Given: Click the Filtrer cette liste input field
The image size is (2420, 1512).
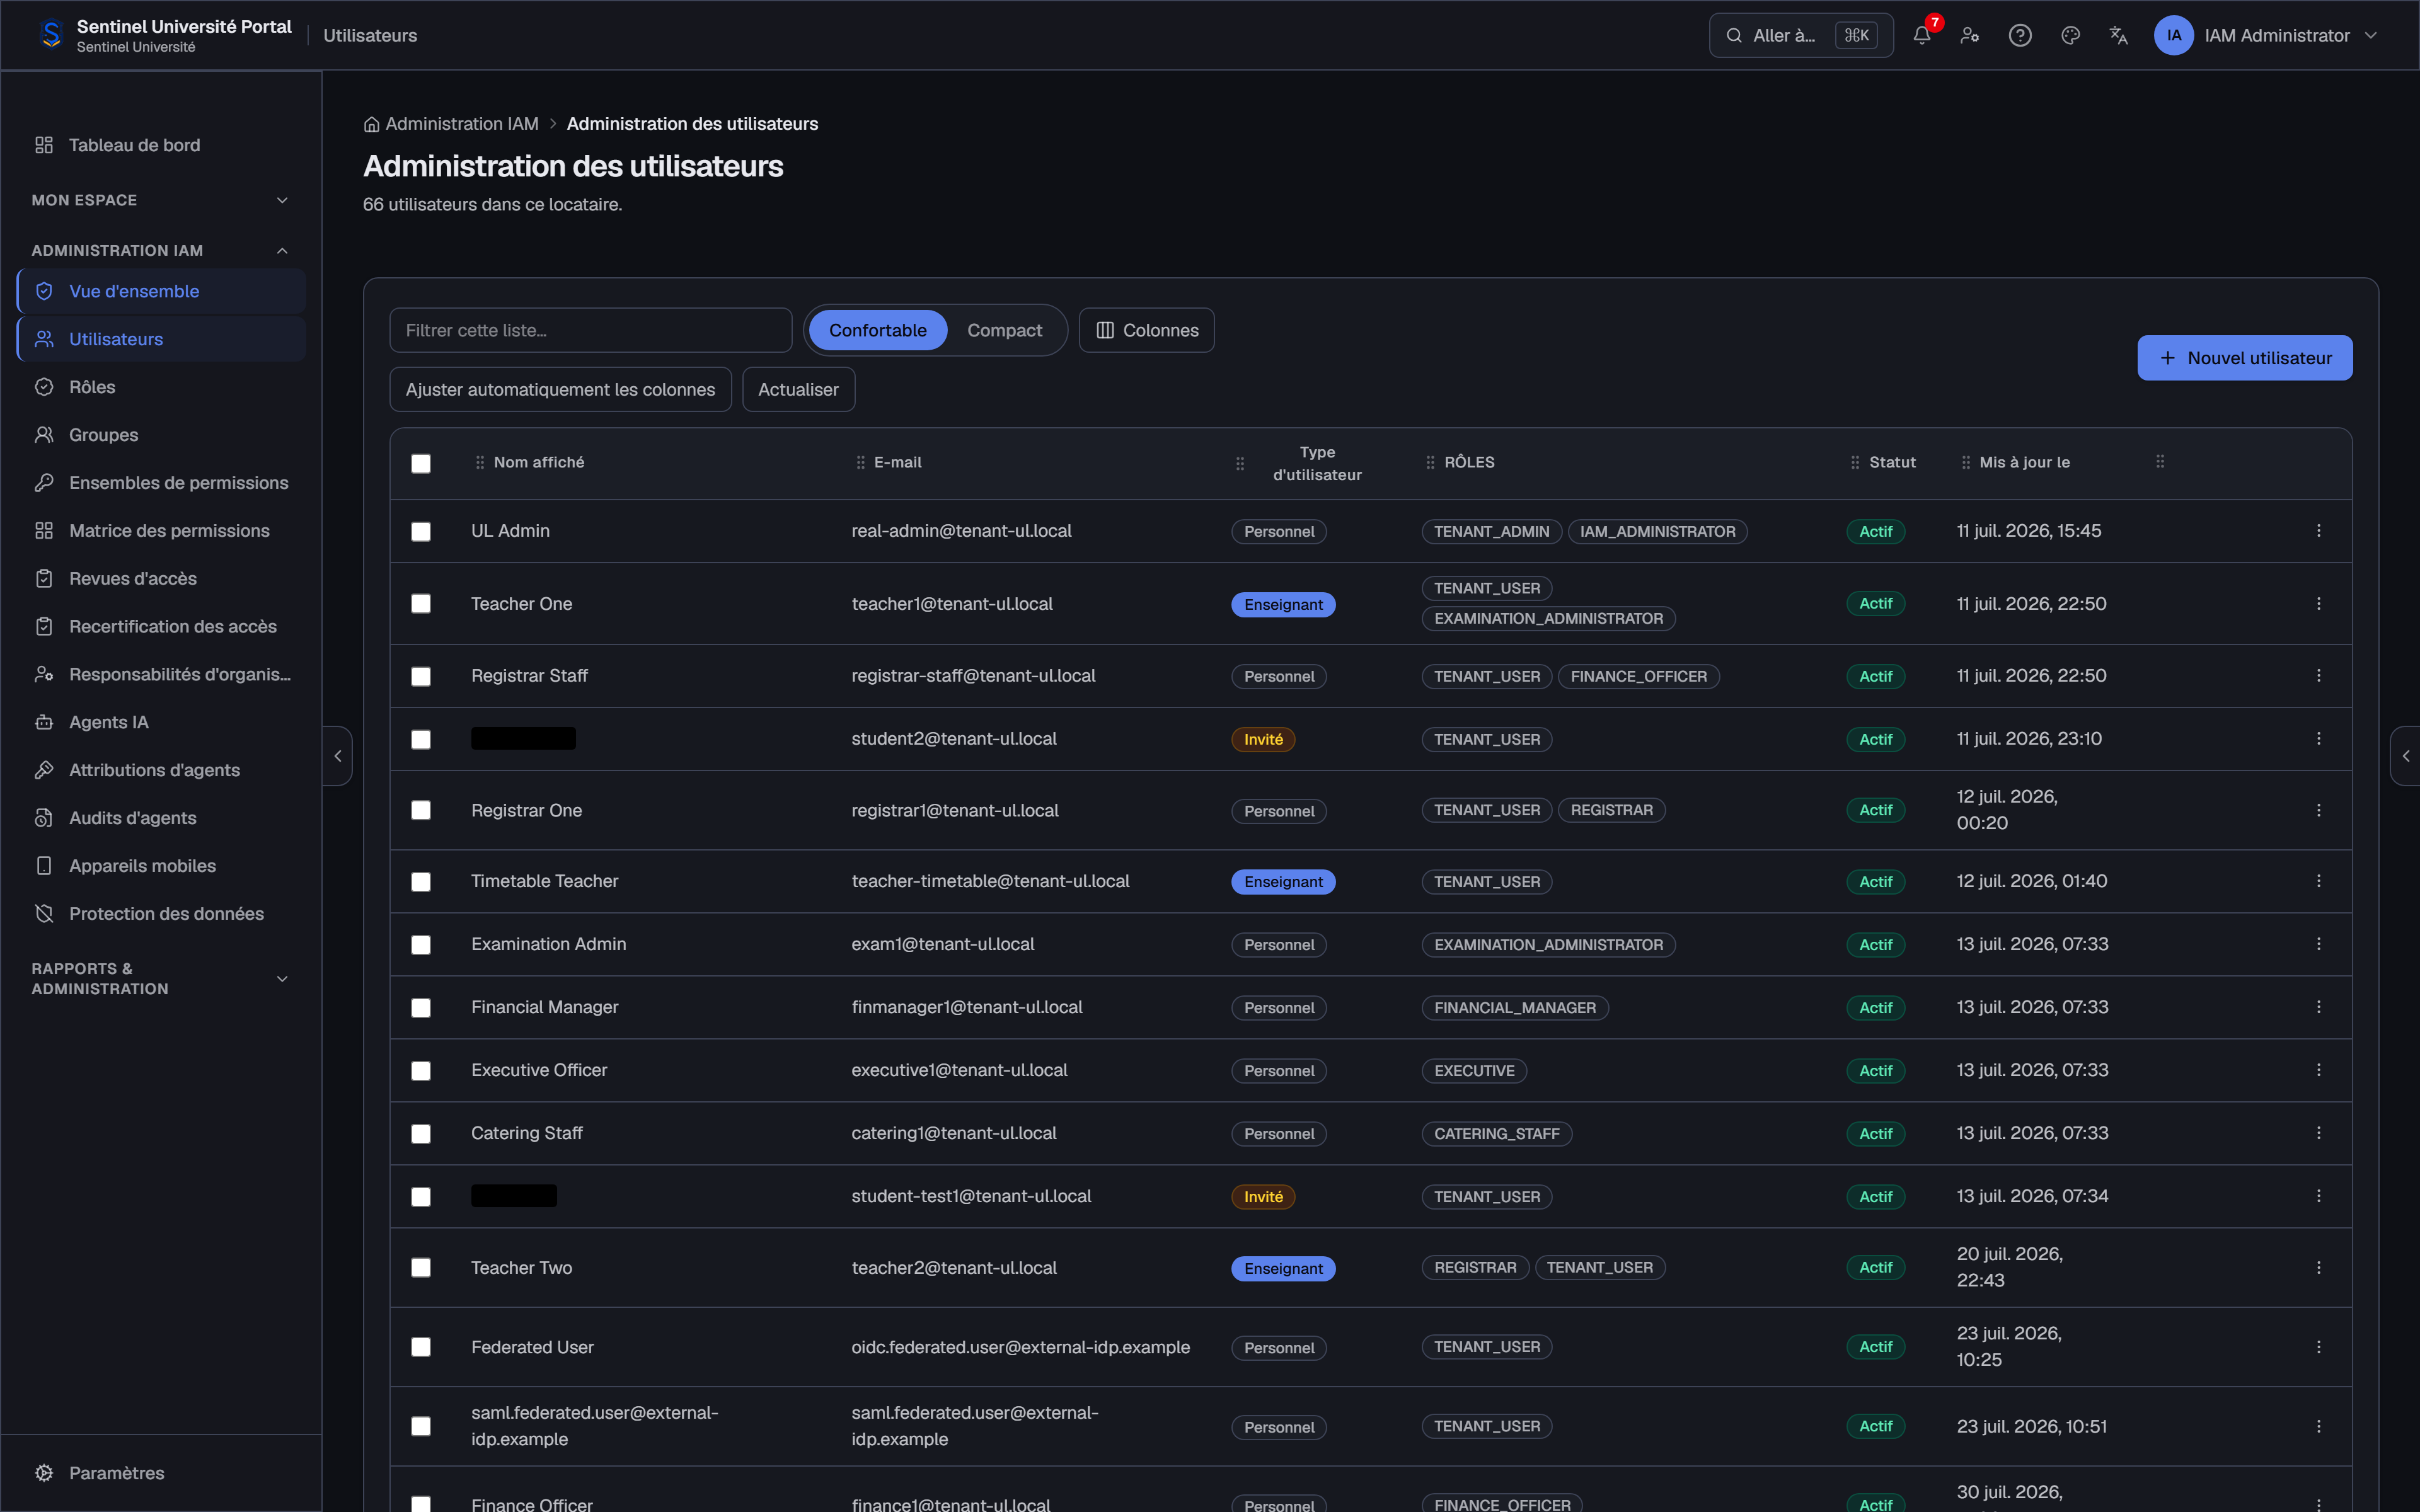Looking at the screenshot, I should (x=591, y=330).
